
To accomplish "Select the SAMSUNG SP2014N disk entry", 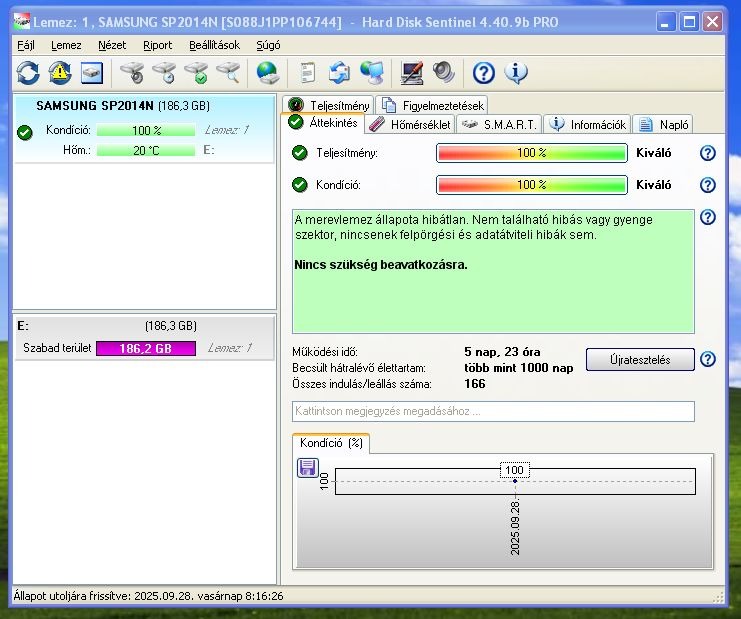I will [144, 129].
